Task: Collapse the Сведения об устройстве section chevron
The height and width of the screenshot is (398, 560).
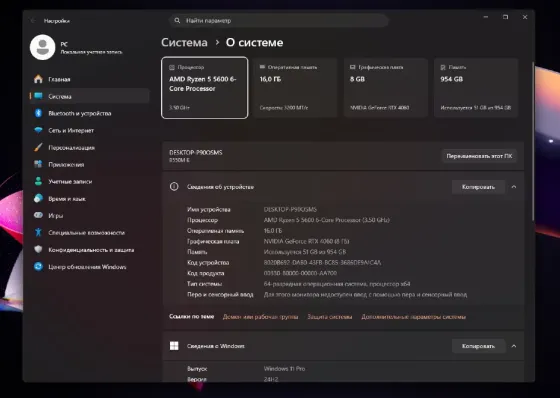Action: tap(514, 187)
